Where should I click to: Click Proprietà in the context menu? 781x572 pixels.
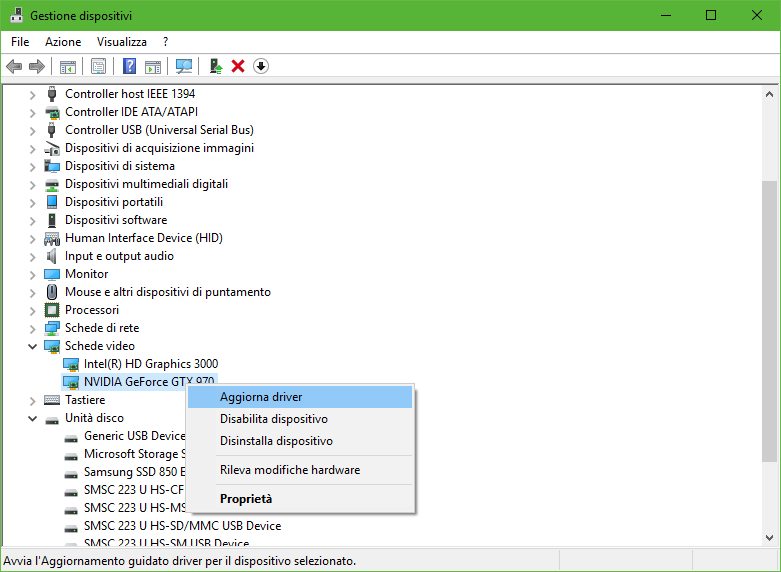[246, 498]
